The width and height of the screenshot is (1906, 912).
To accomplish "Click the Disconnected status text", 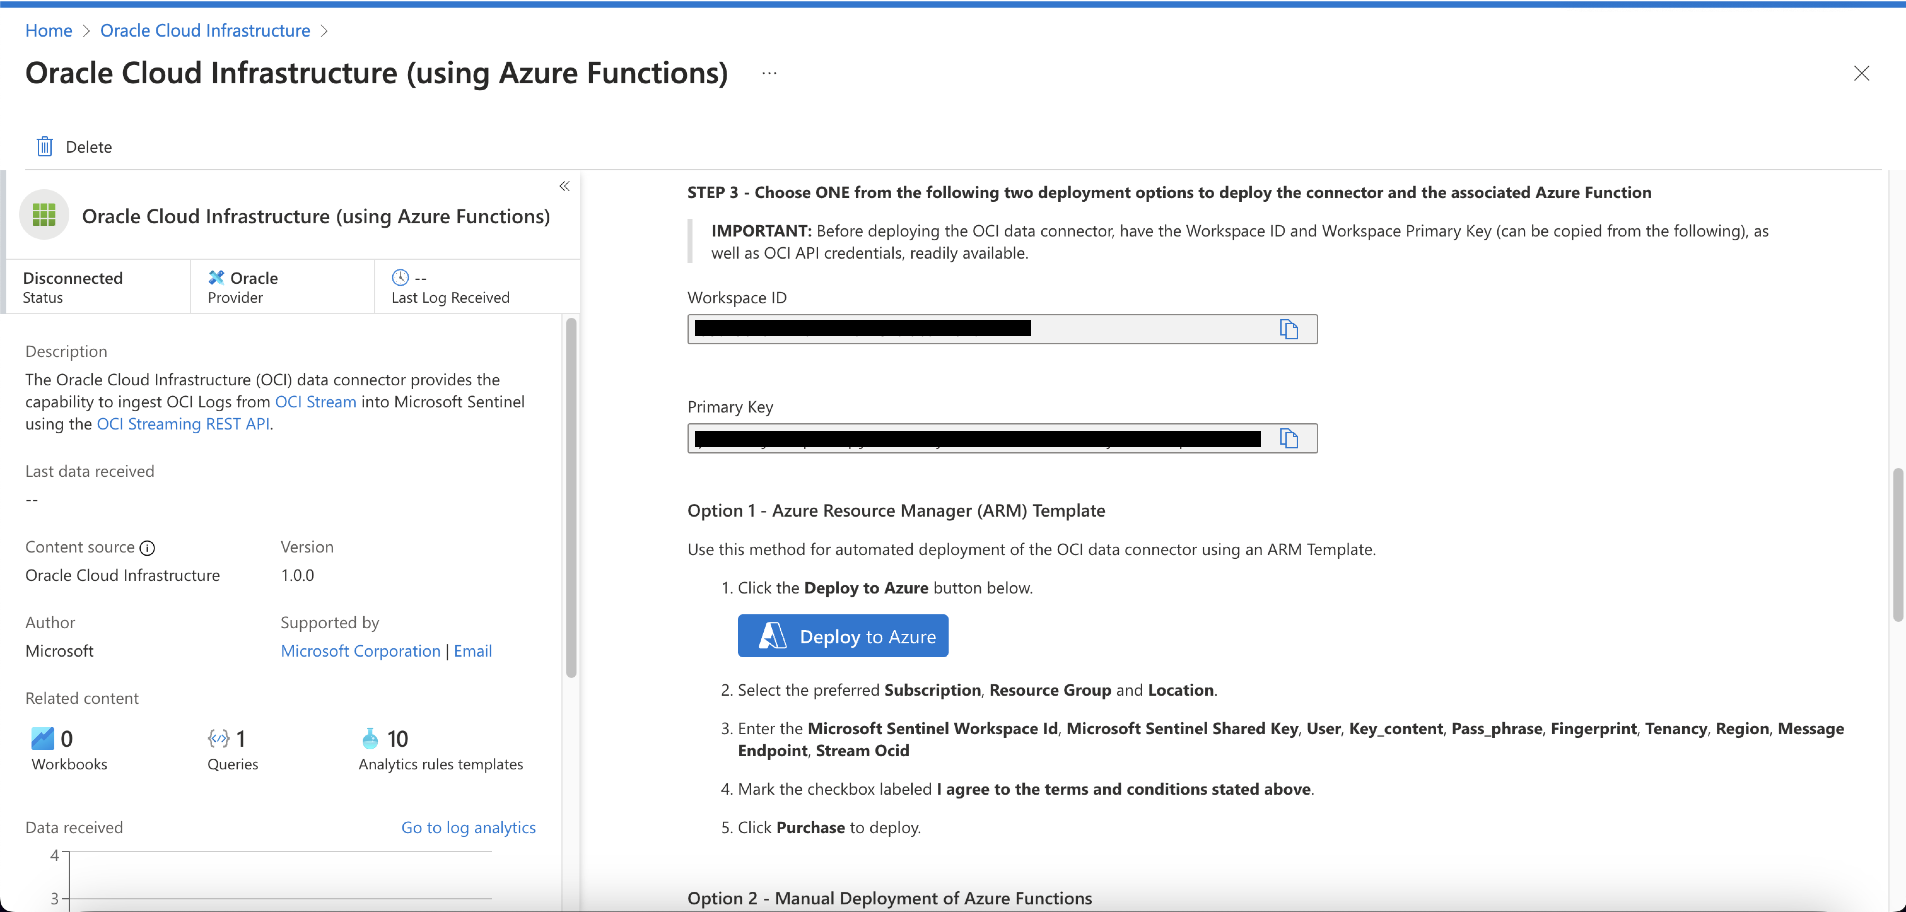I will [73, 278].
